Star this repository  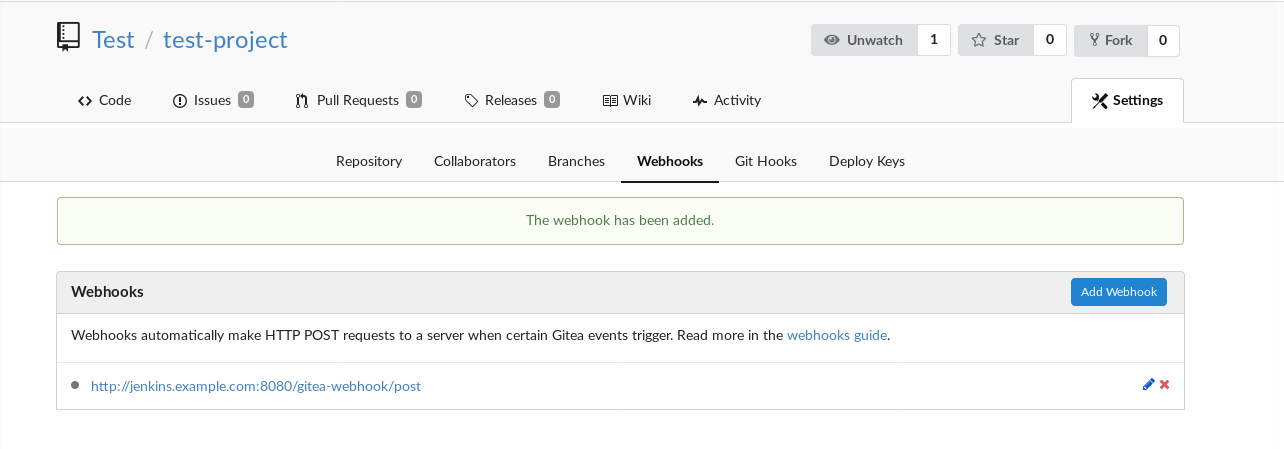pos(995,40)
